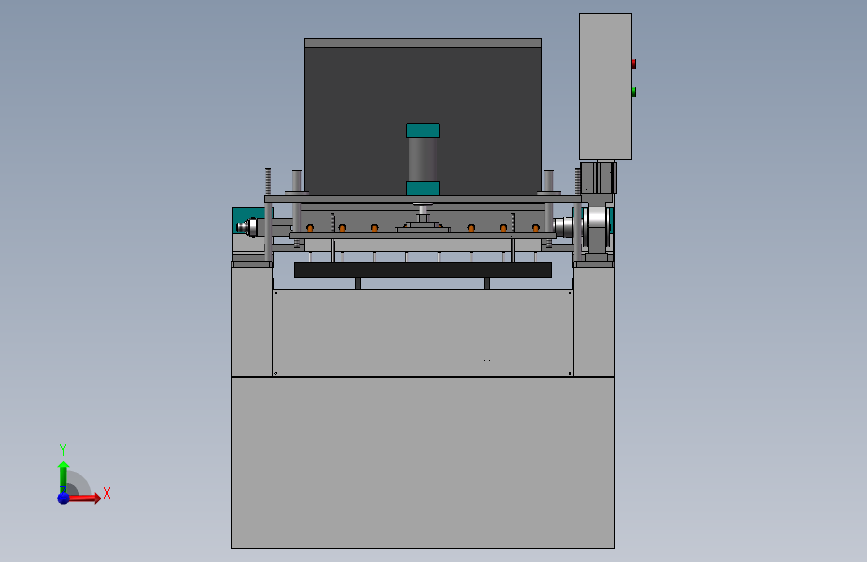Click the blue Z axis ball at triad origin

point(64,498)
